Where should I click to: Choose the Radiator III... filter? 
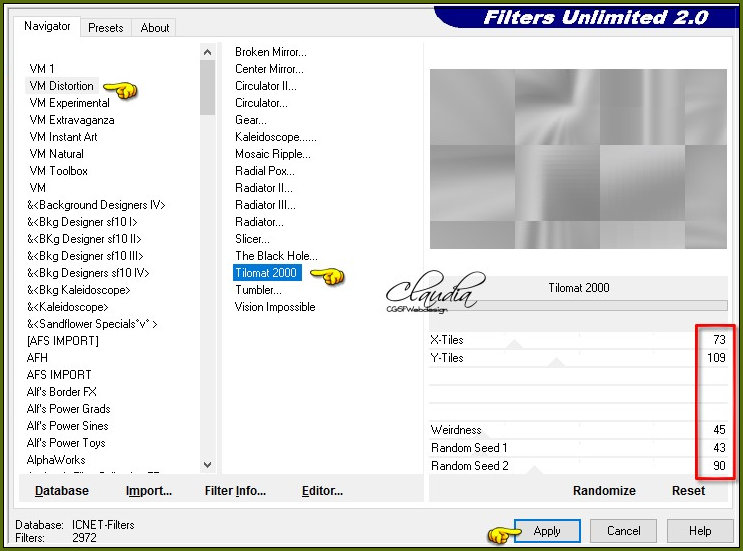pos(265,205)
